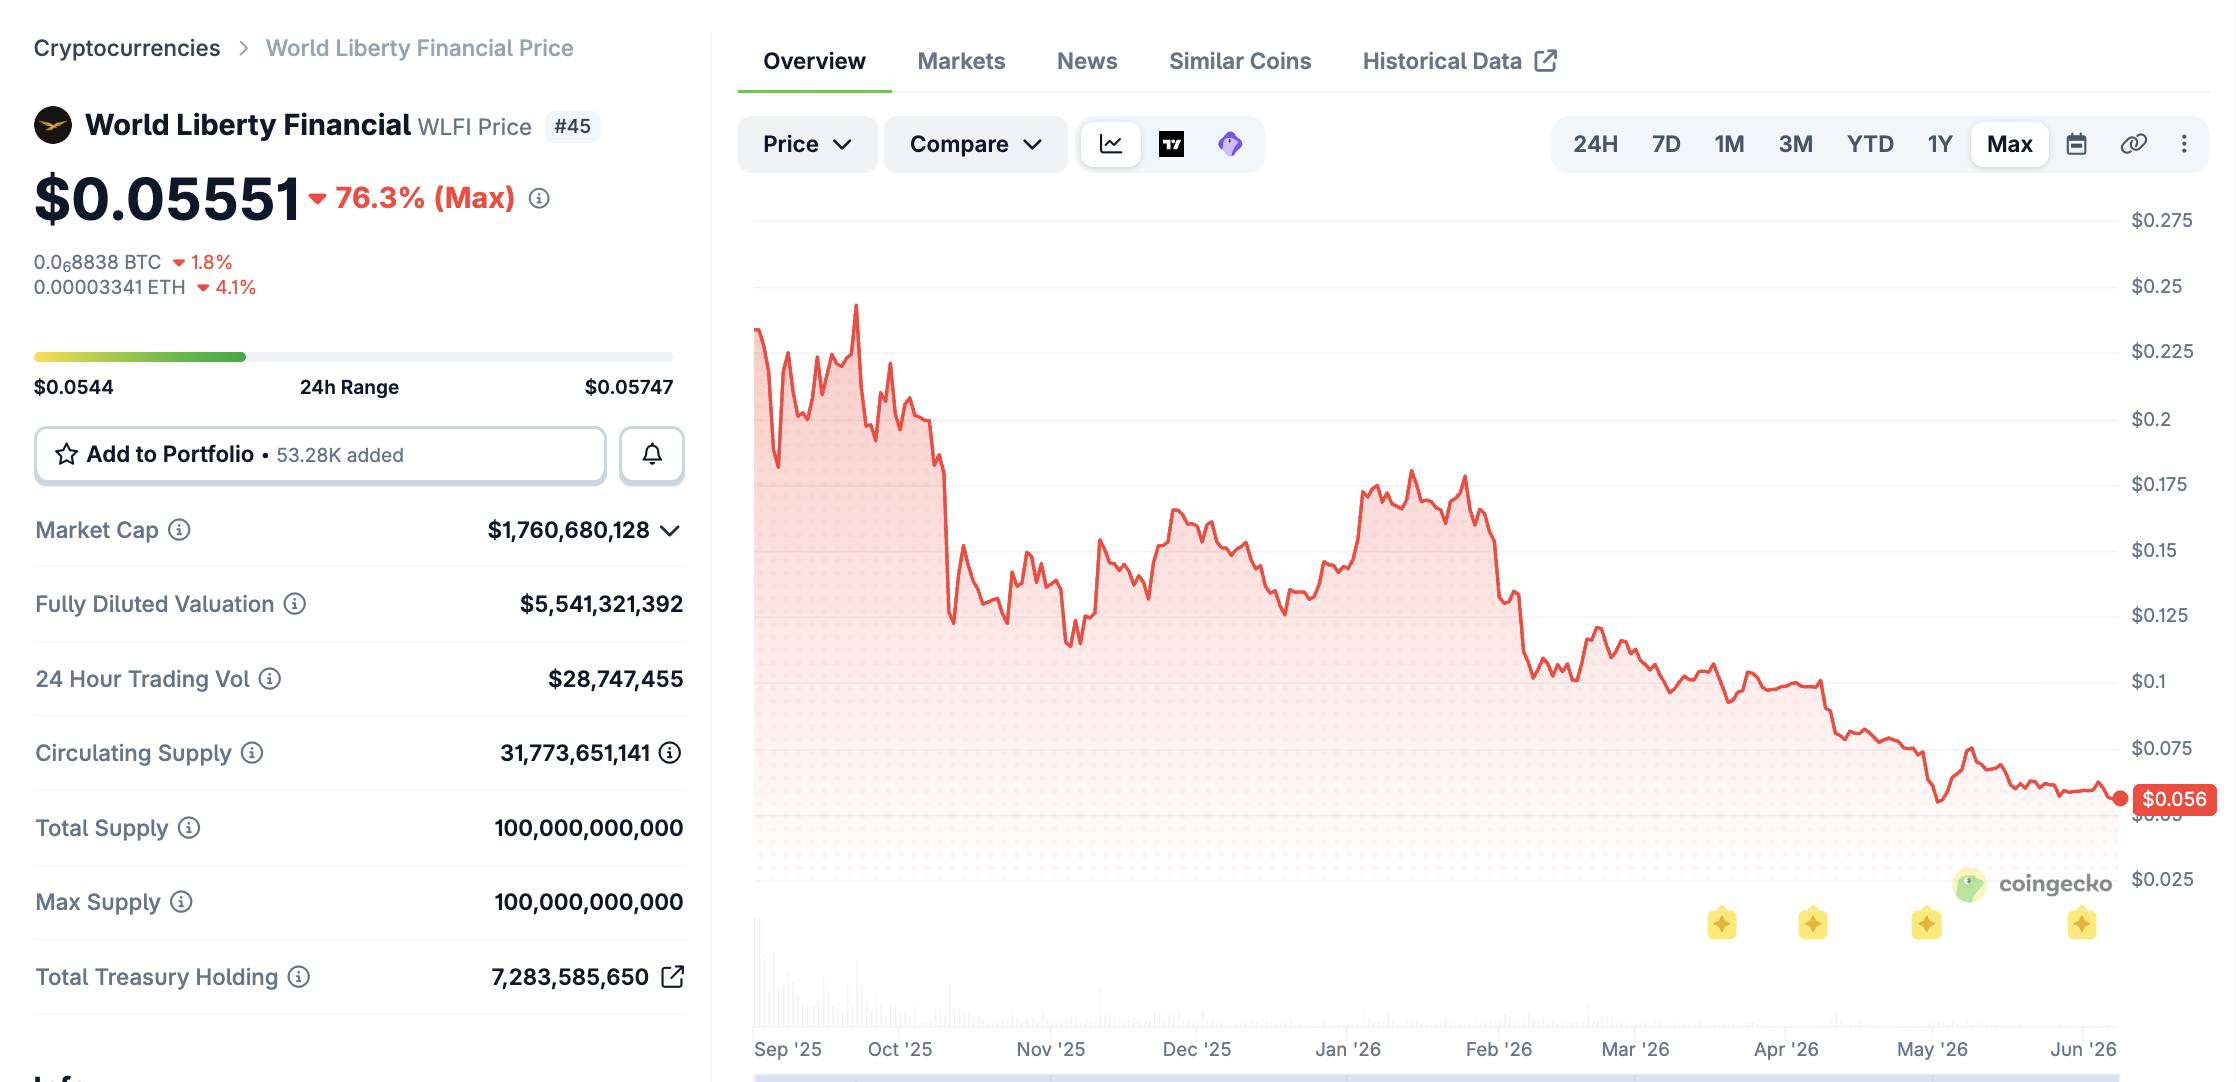Click the $0.05747 range high value
Viewport: 2236px width, 1082px height.
(629, 387)
